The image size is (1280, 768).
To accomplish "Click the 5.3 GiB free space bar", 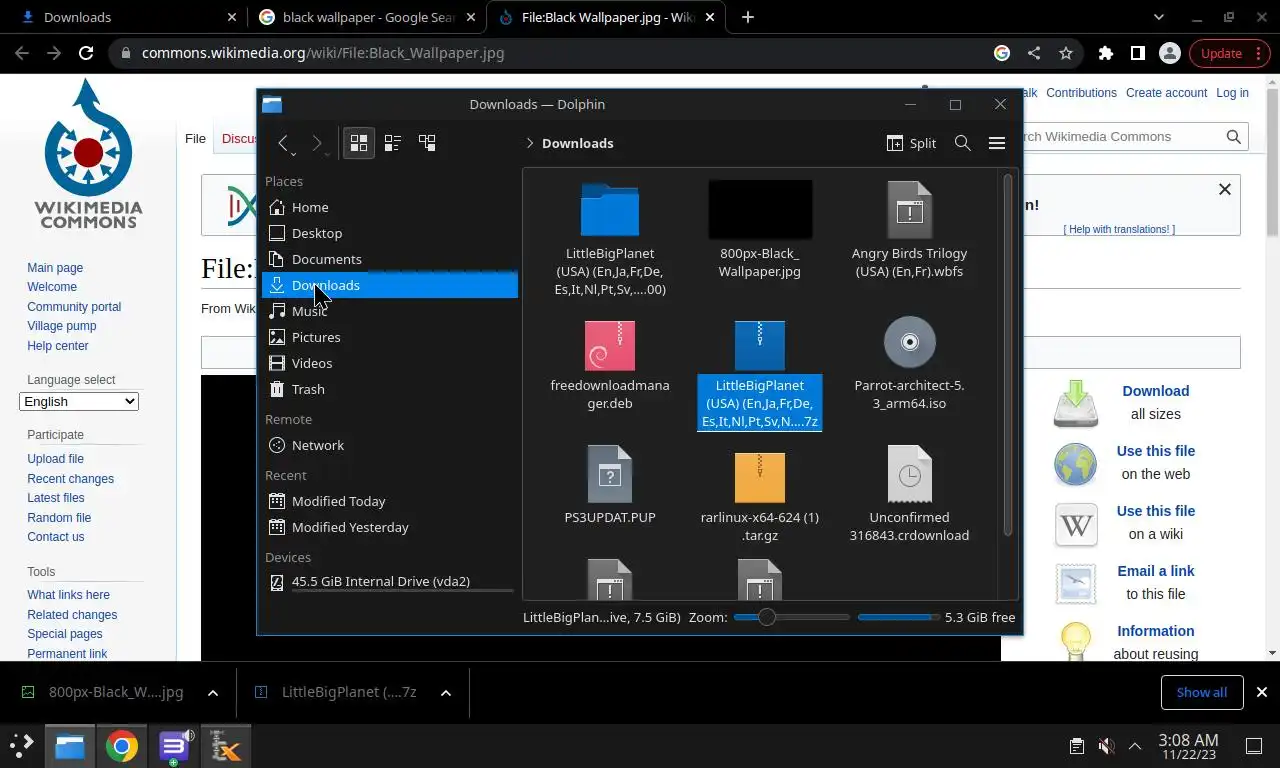I will pyautogui.click(x=898, y=617).
